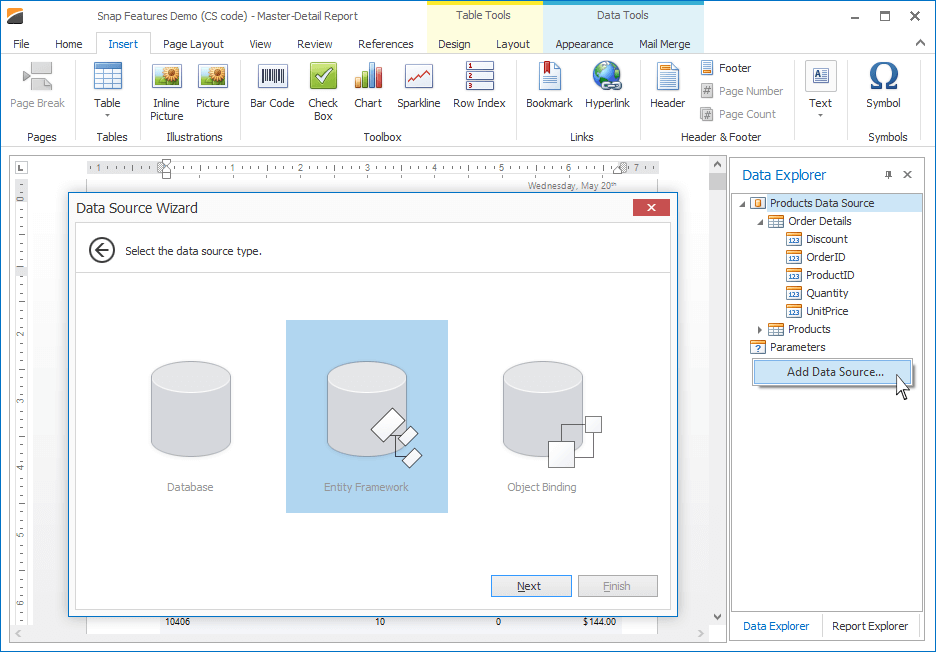Click the Bookmark icon
Image resolution: width=936 pixels, height=652 pixels.
(549, 85)
